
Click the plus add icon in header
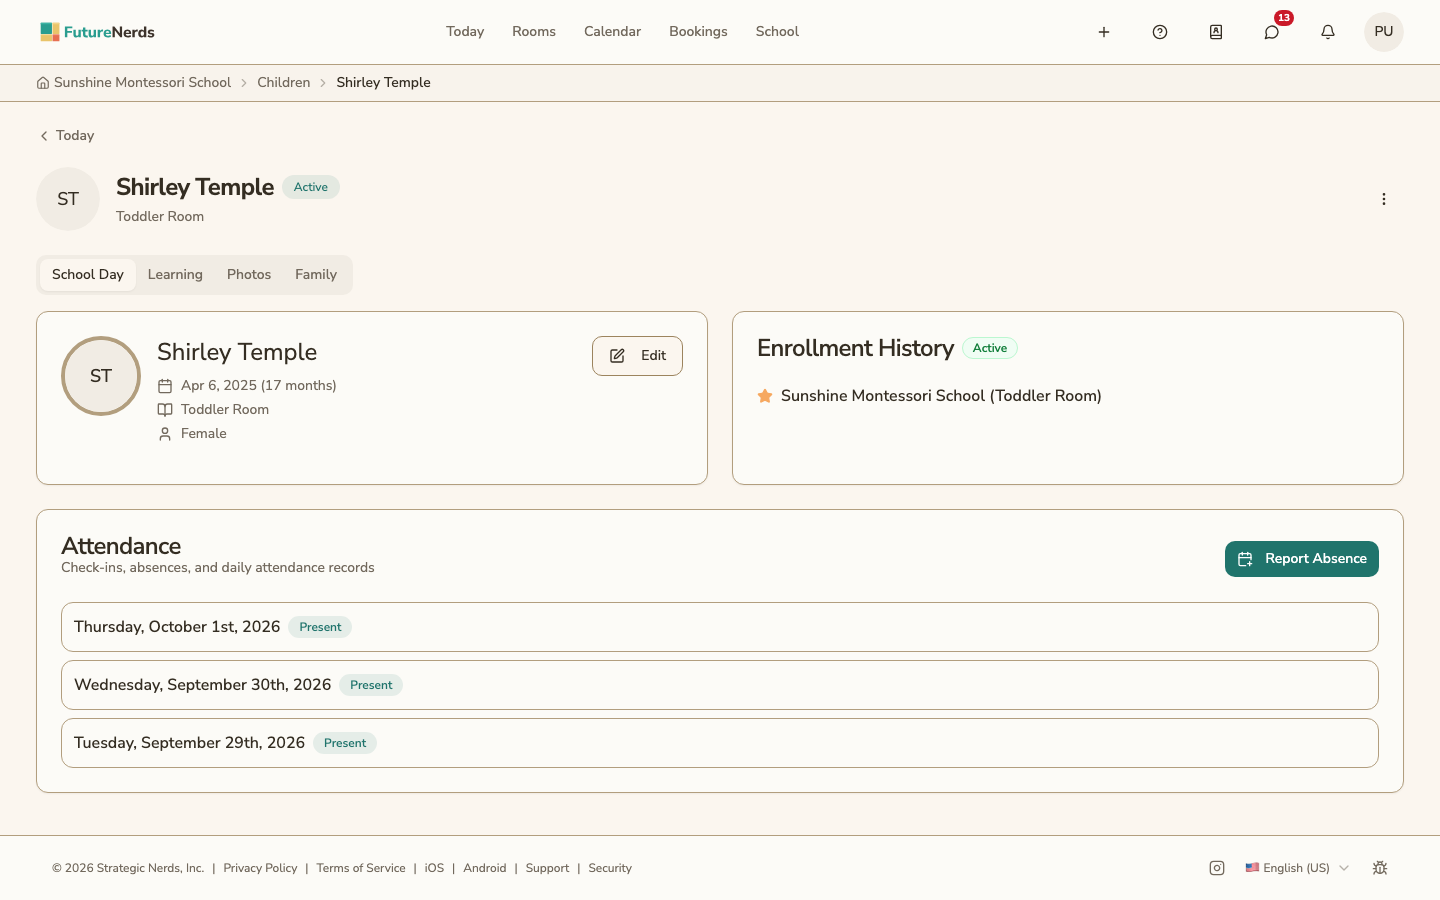click(x=1104, y=32)
